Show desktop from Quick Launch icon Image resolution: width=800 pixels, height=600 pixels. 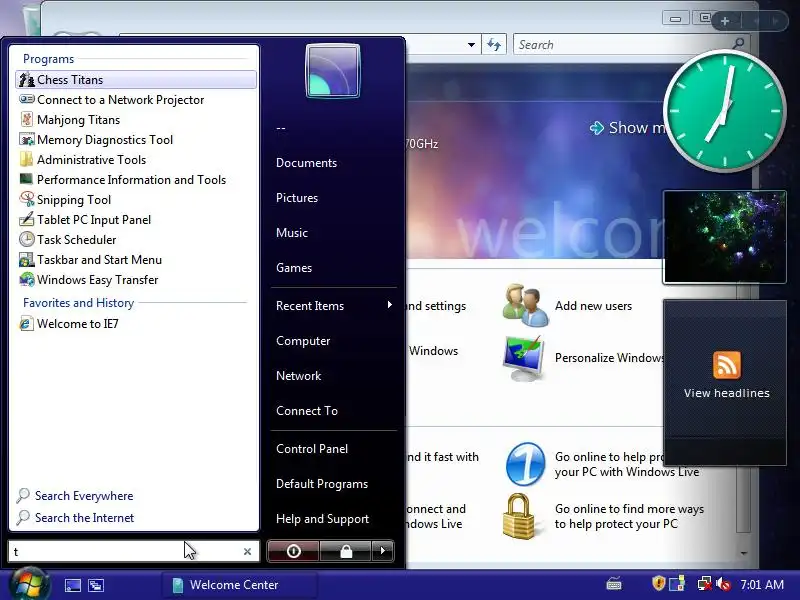click(x=72, y=585)
